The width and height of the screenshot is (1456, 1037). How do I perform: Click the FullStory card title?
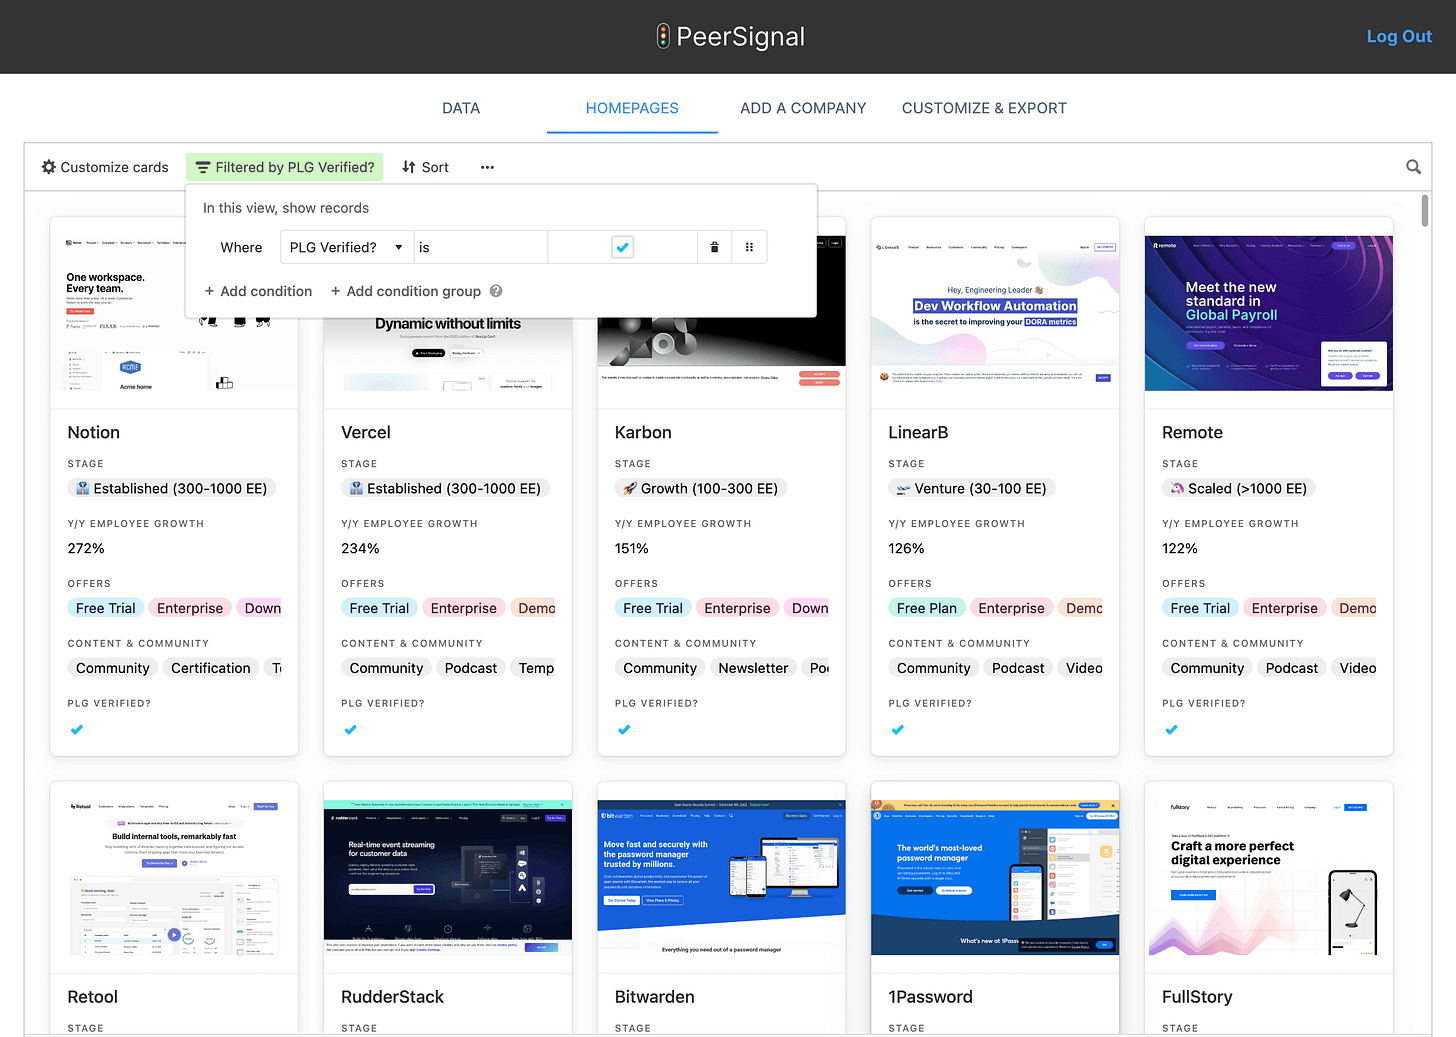click(1197, 997)
